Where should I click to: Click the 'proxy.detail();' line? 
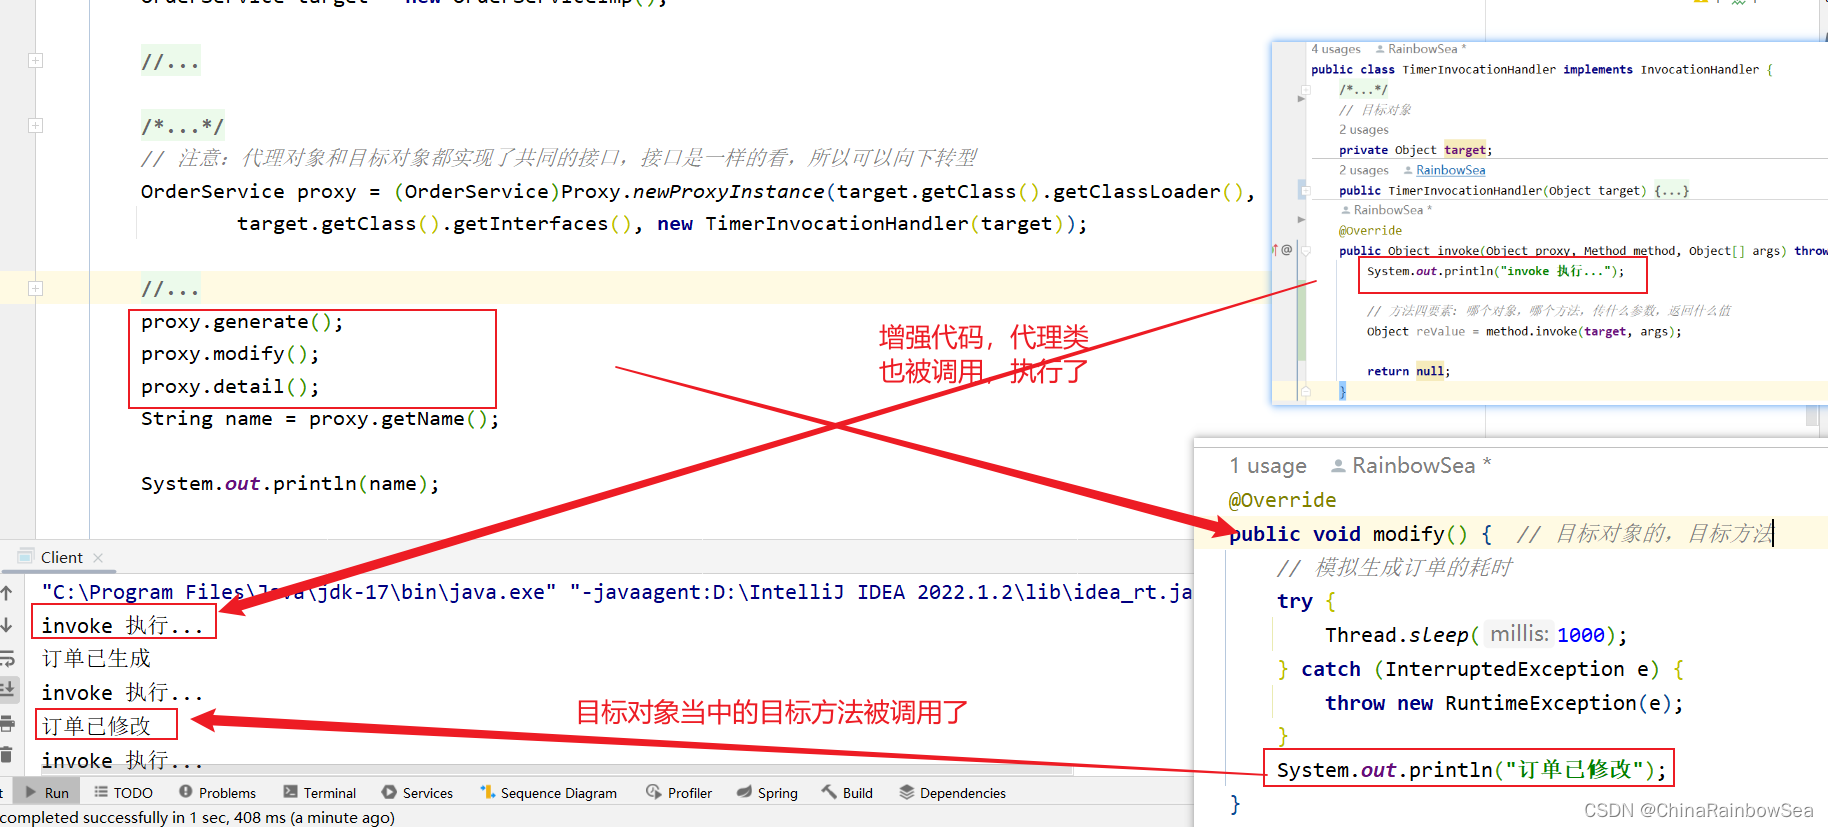(230, 387)
